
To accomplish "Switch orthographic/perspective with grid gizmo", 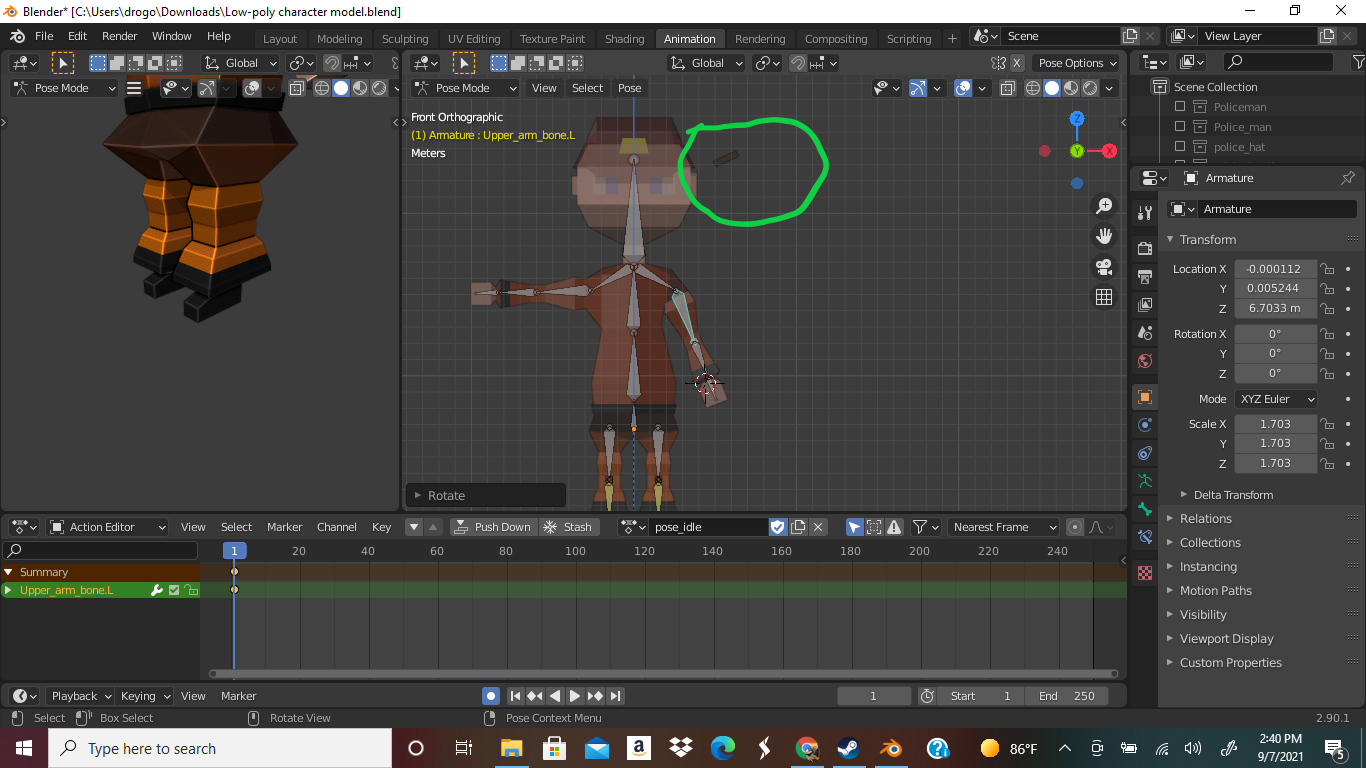I will 1104,297.
